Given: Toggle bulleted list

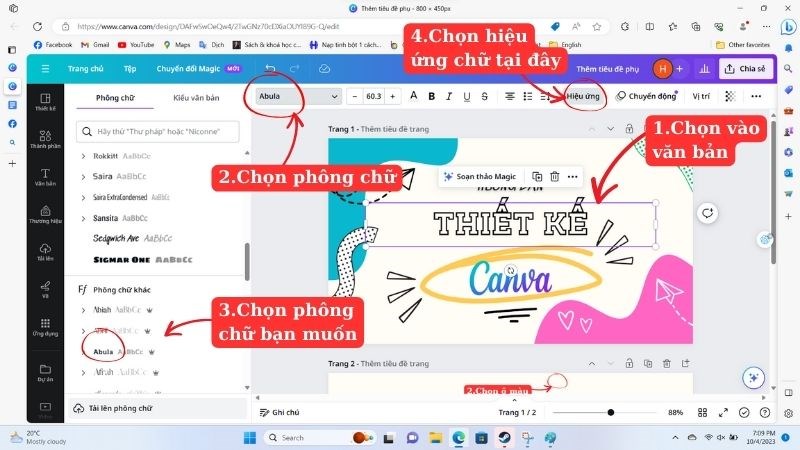Looking at the screenshot, I should click(x=528, y=96).
